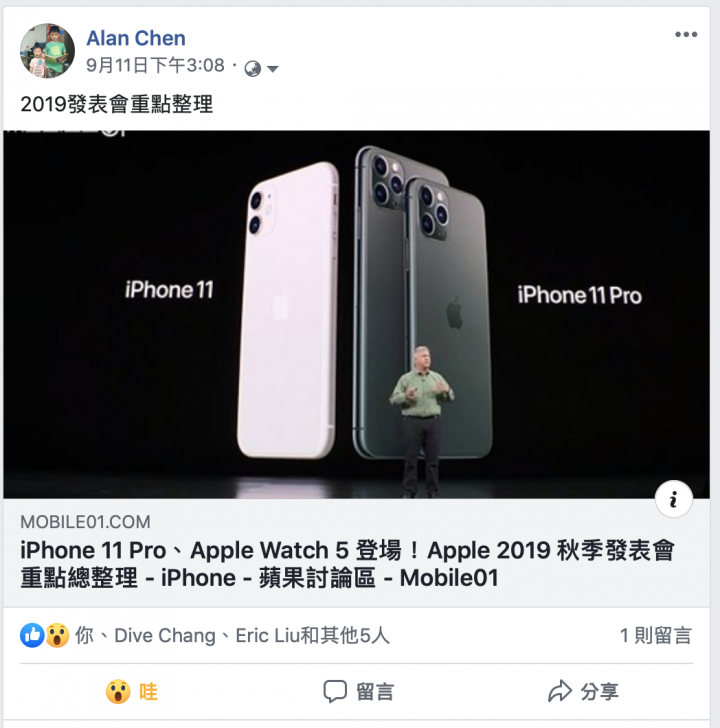Screen dimensions: 720x728
Task: Click the MOBILE01.COM source label
Action: coord(85,522)
